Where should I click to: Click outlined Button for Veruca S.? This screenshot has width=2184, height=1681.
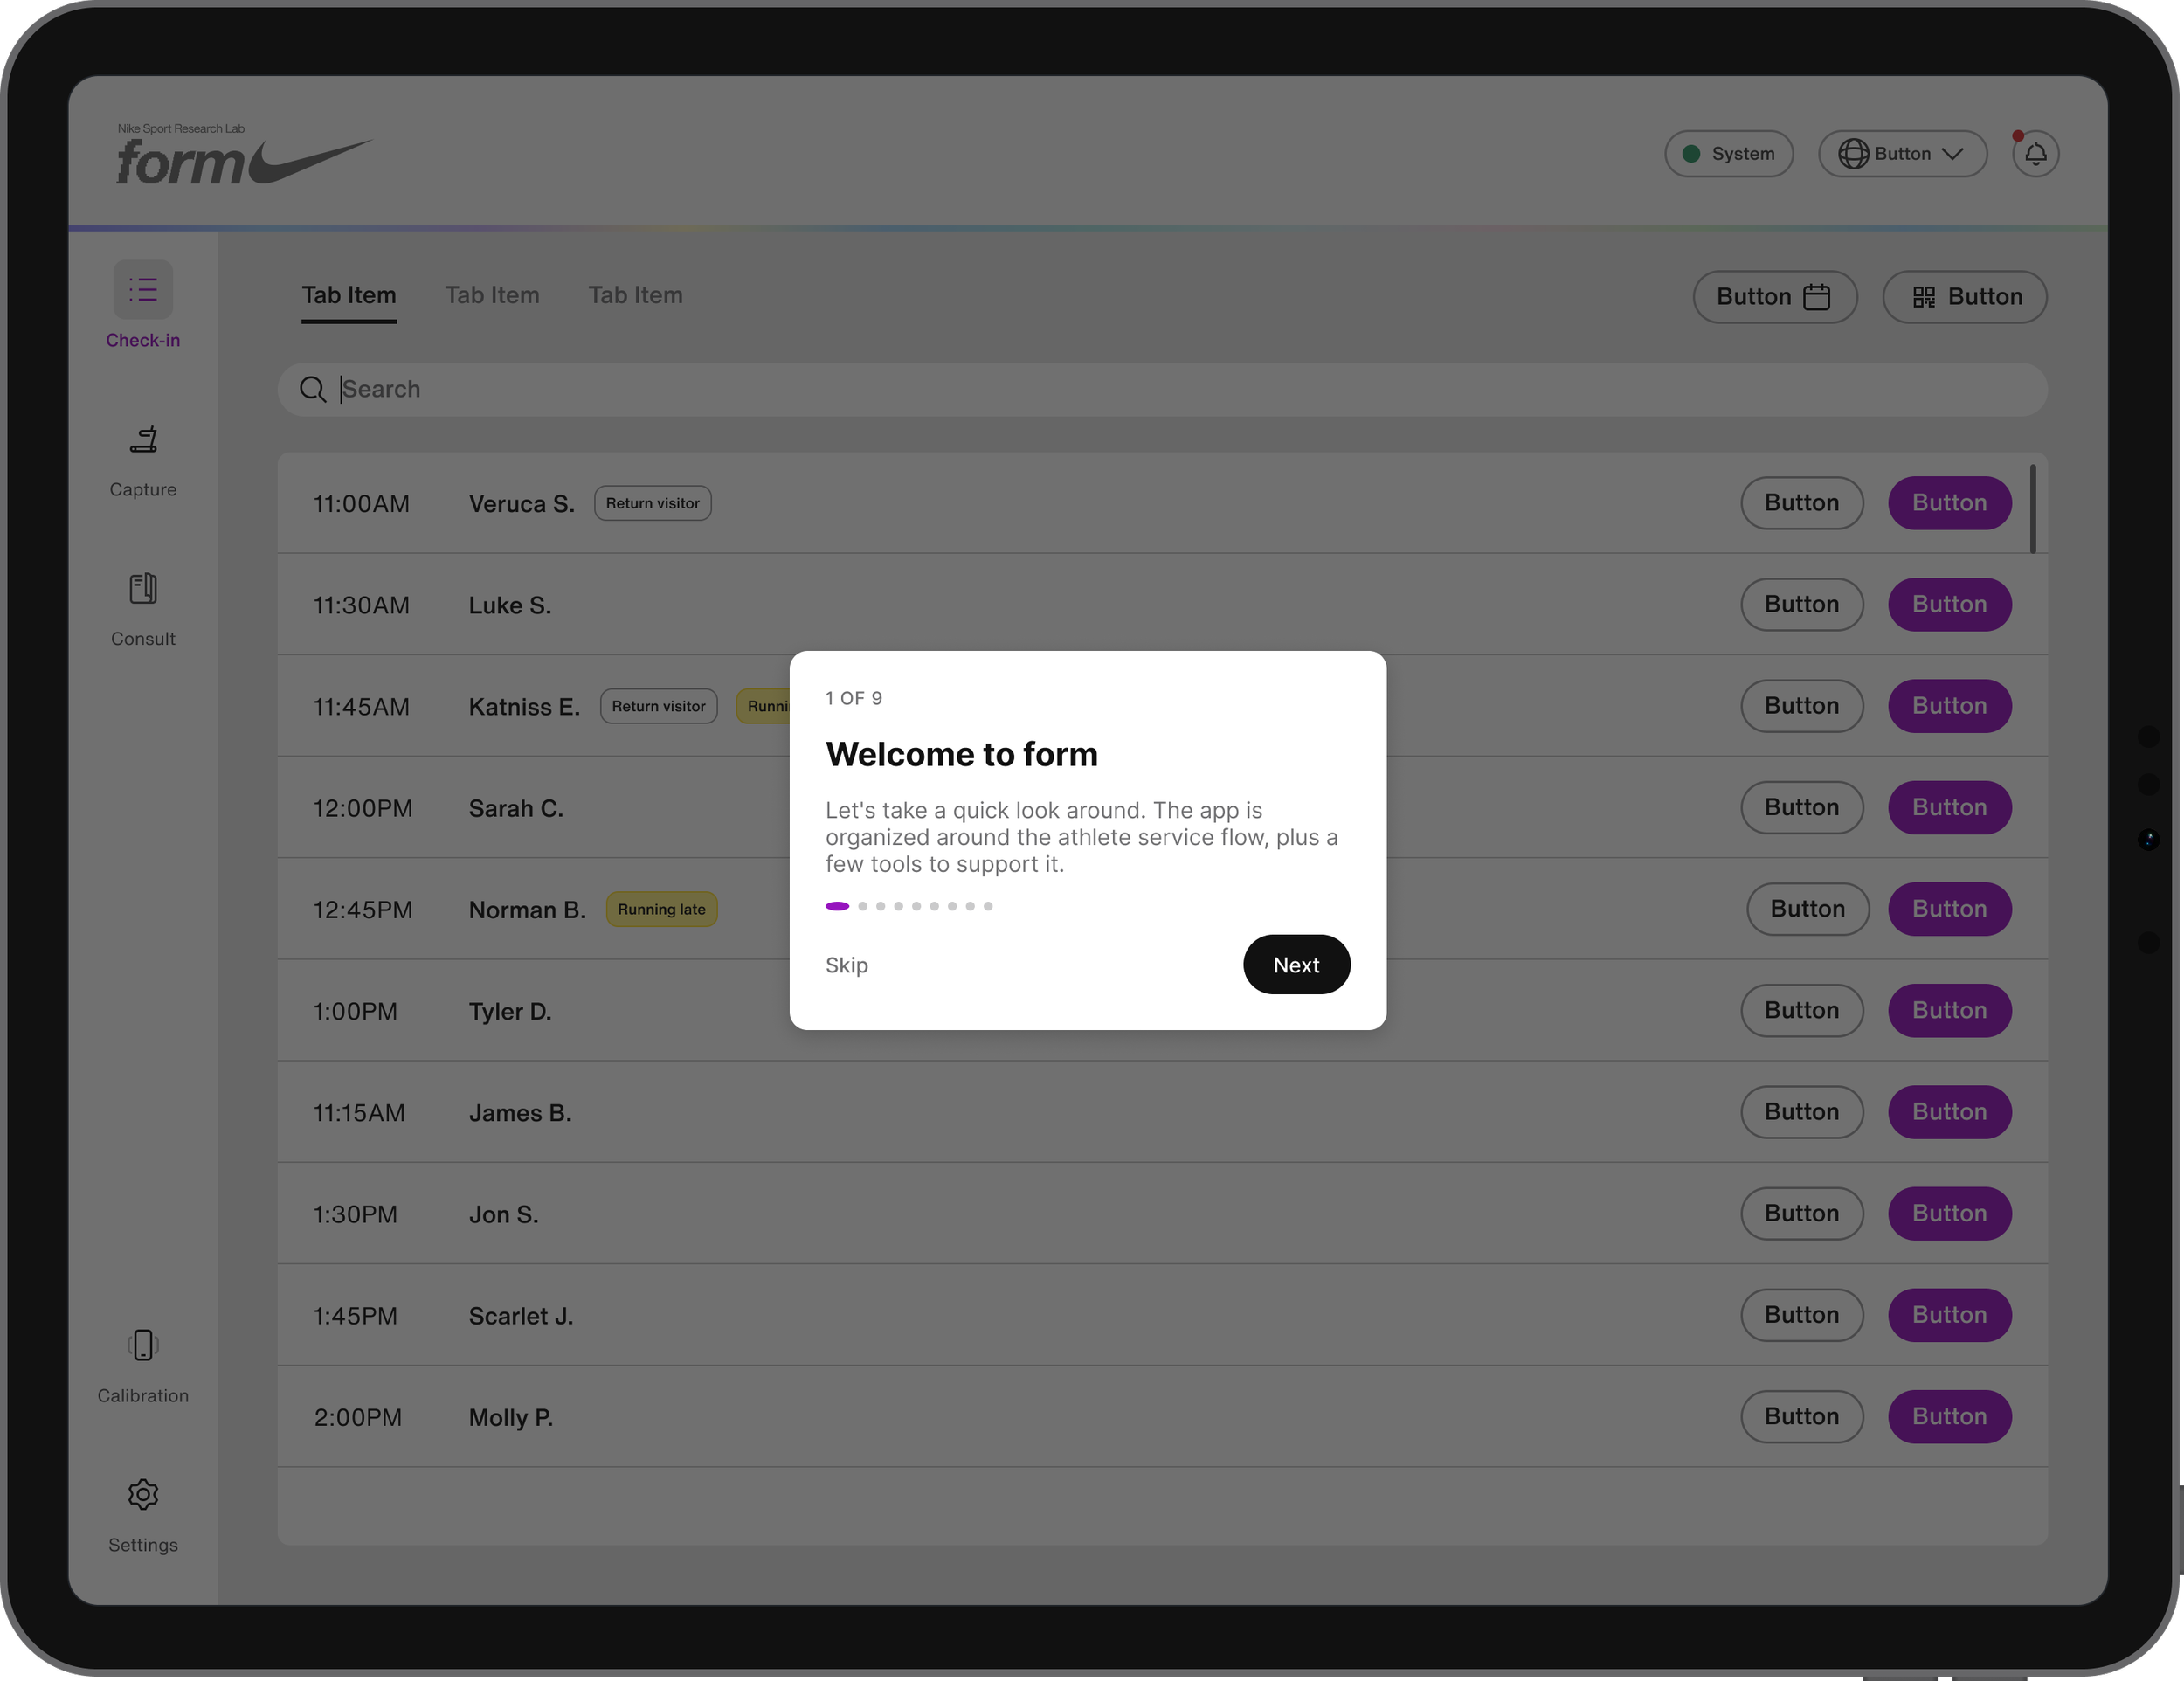1801,503
